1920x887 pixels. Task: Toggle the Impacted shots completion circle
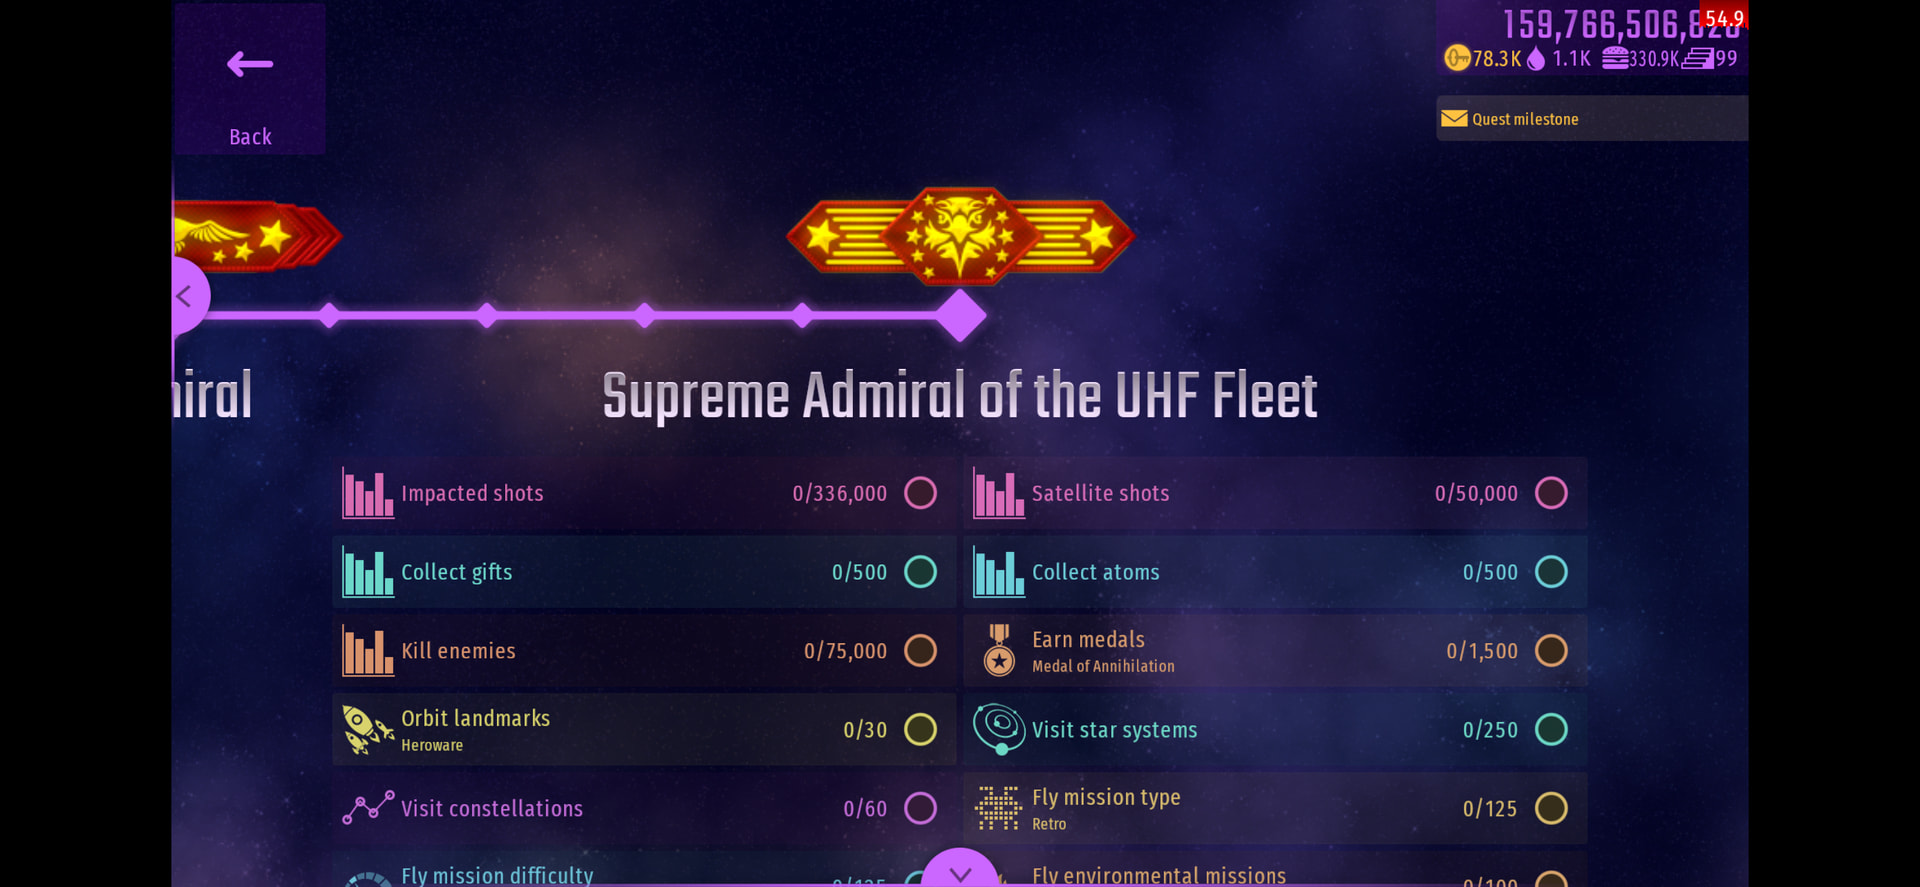click(920, 493)
